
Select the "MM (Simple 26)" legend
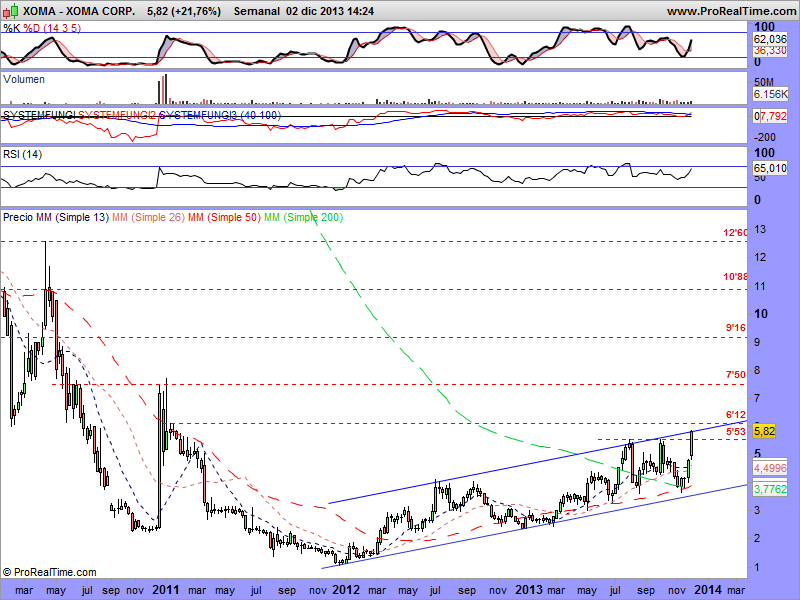(148, 217)
